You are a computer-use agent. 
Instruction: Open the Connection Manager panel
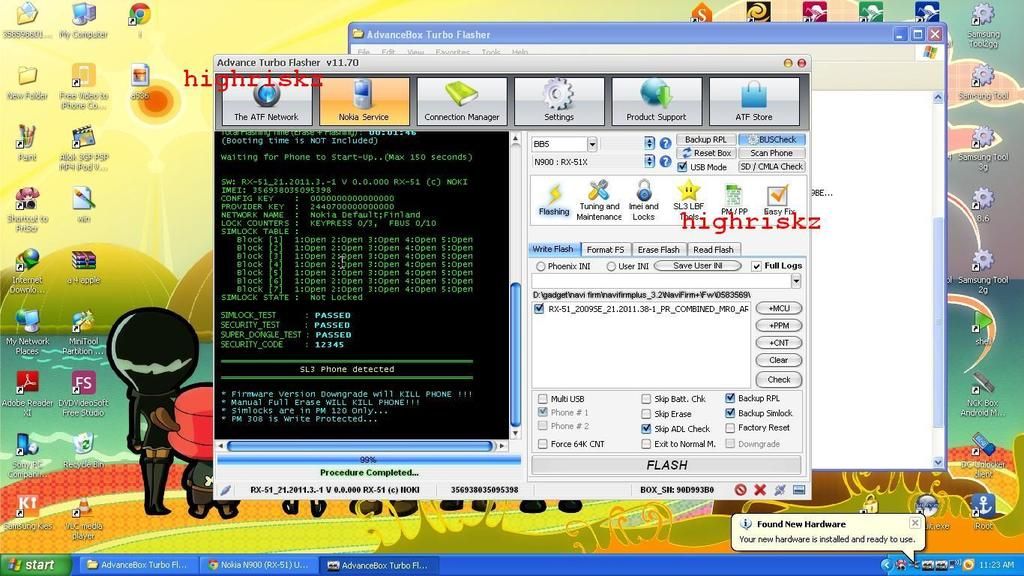[x=461, y=102]
